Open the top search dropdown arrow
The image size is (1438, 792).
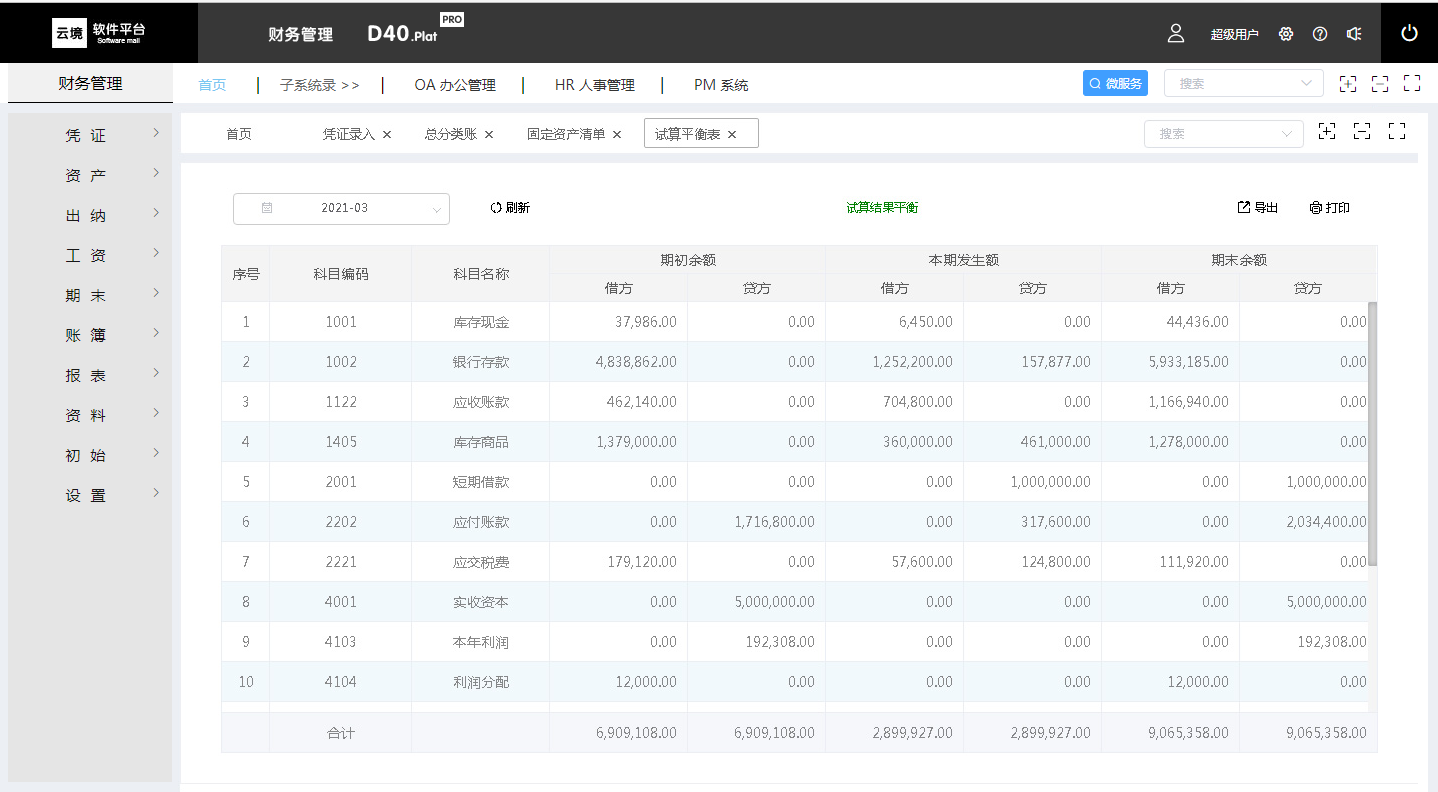(x=1306, y=84)
